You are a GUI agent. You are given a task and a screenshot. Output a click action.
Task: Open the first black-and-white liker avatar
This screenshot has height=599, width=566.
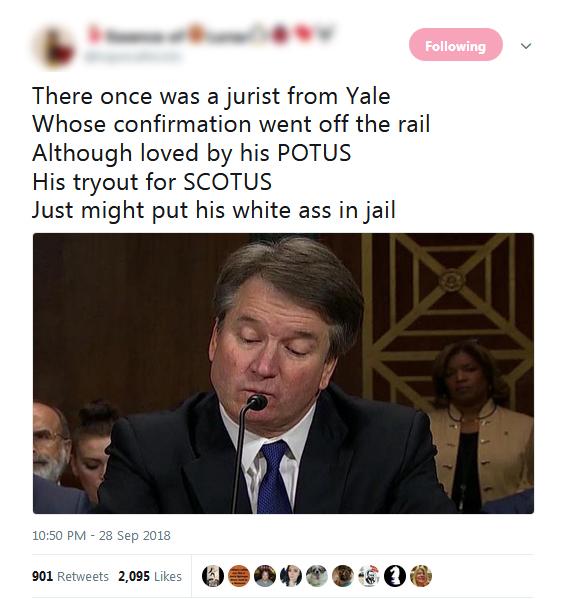213,576
